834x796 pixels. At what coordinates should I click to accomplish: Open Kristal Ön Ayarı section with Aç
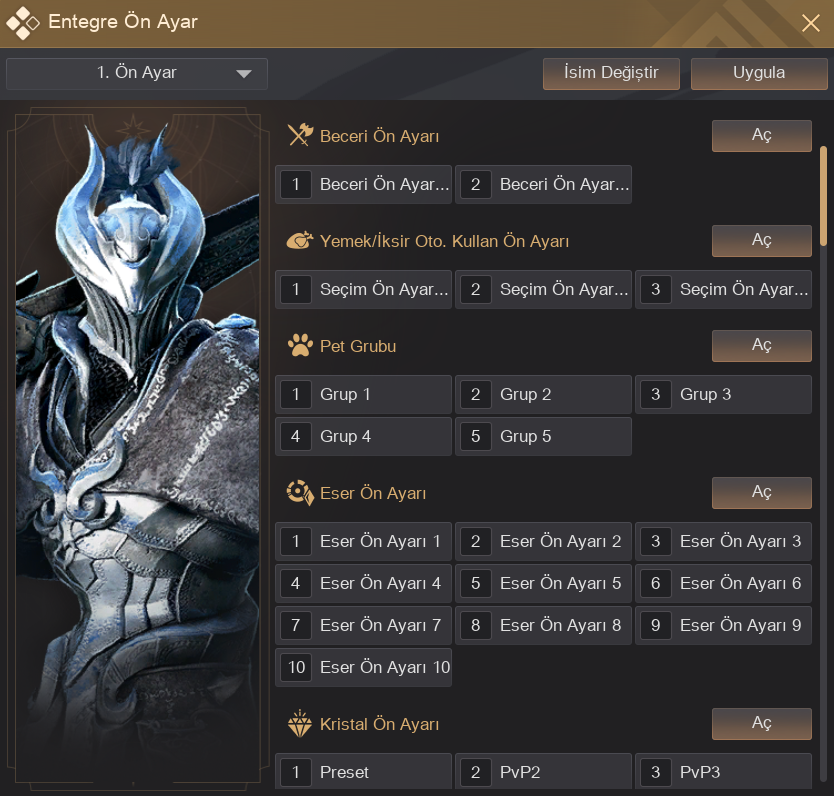(x=761, y=724)
